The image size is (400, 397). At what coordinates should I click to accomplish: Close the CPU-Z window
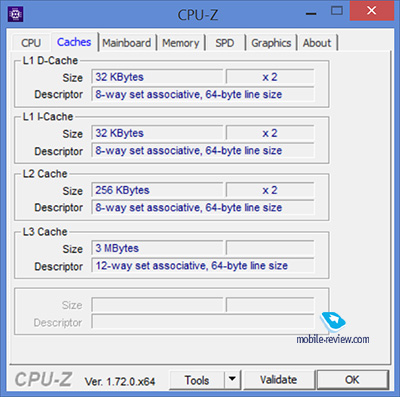[x=372, y=11]
